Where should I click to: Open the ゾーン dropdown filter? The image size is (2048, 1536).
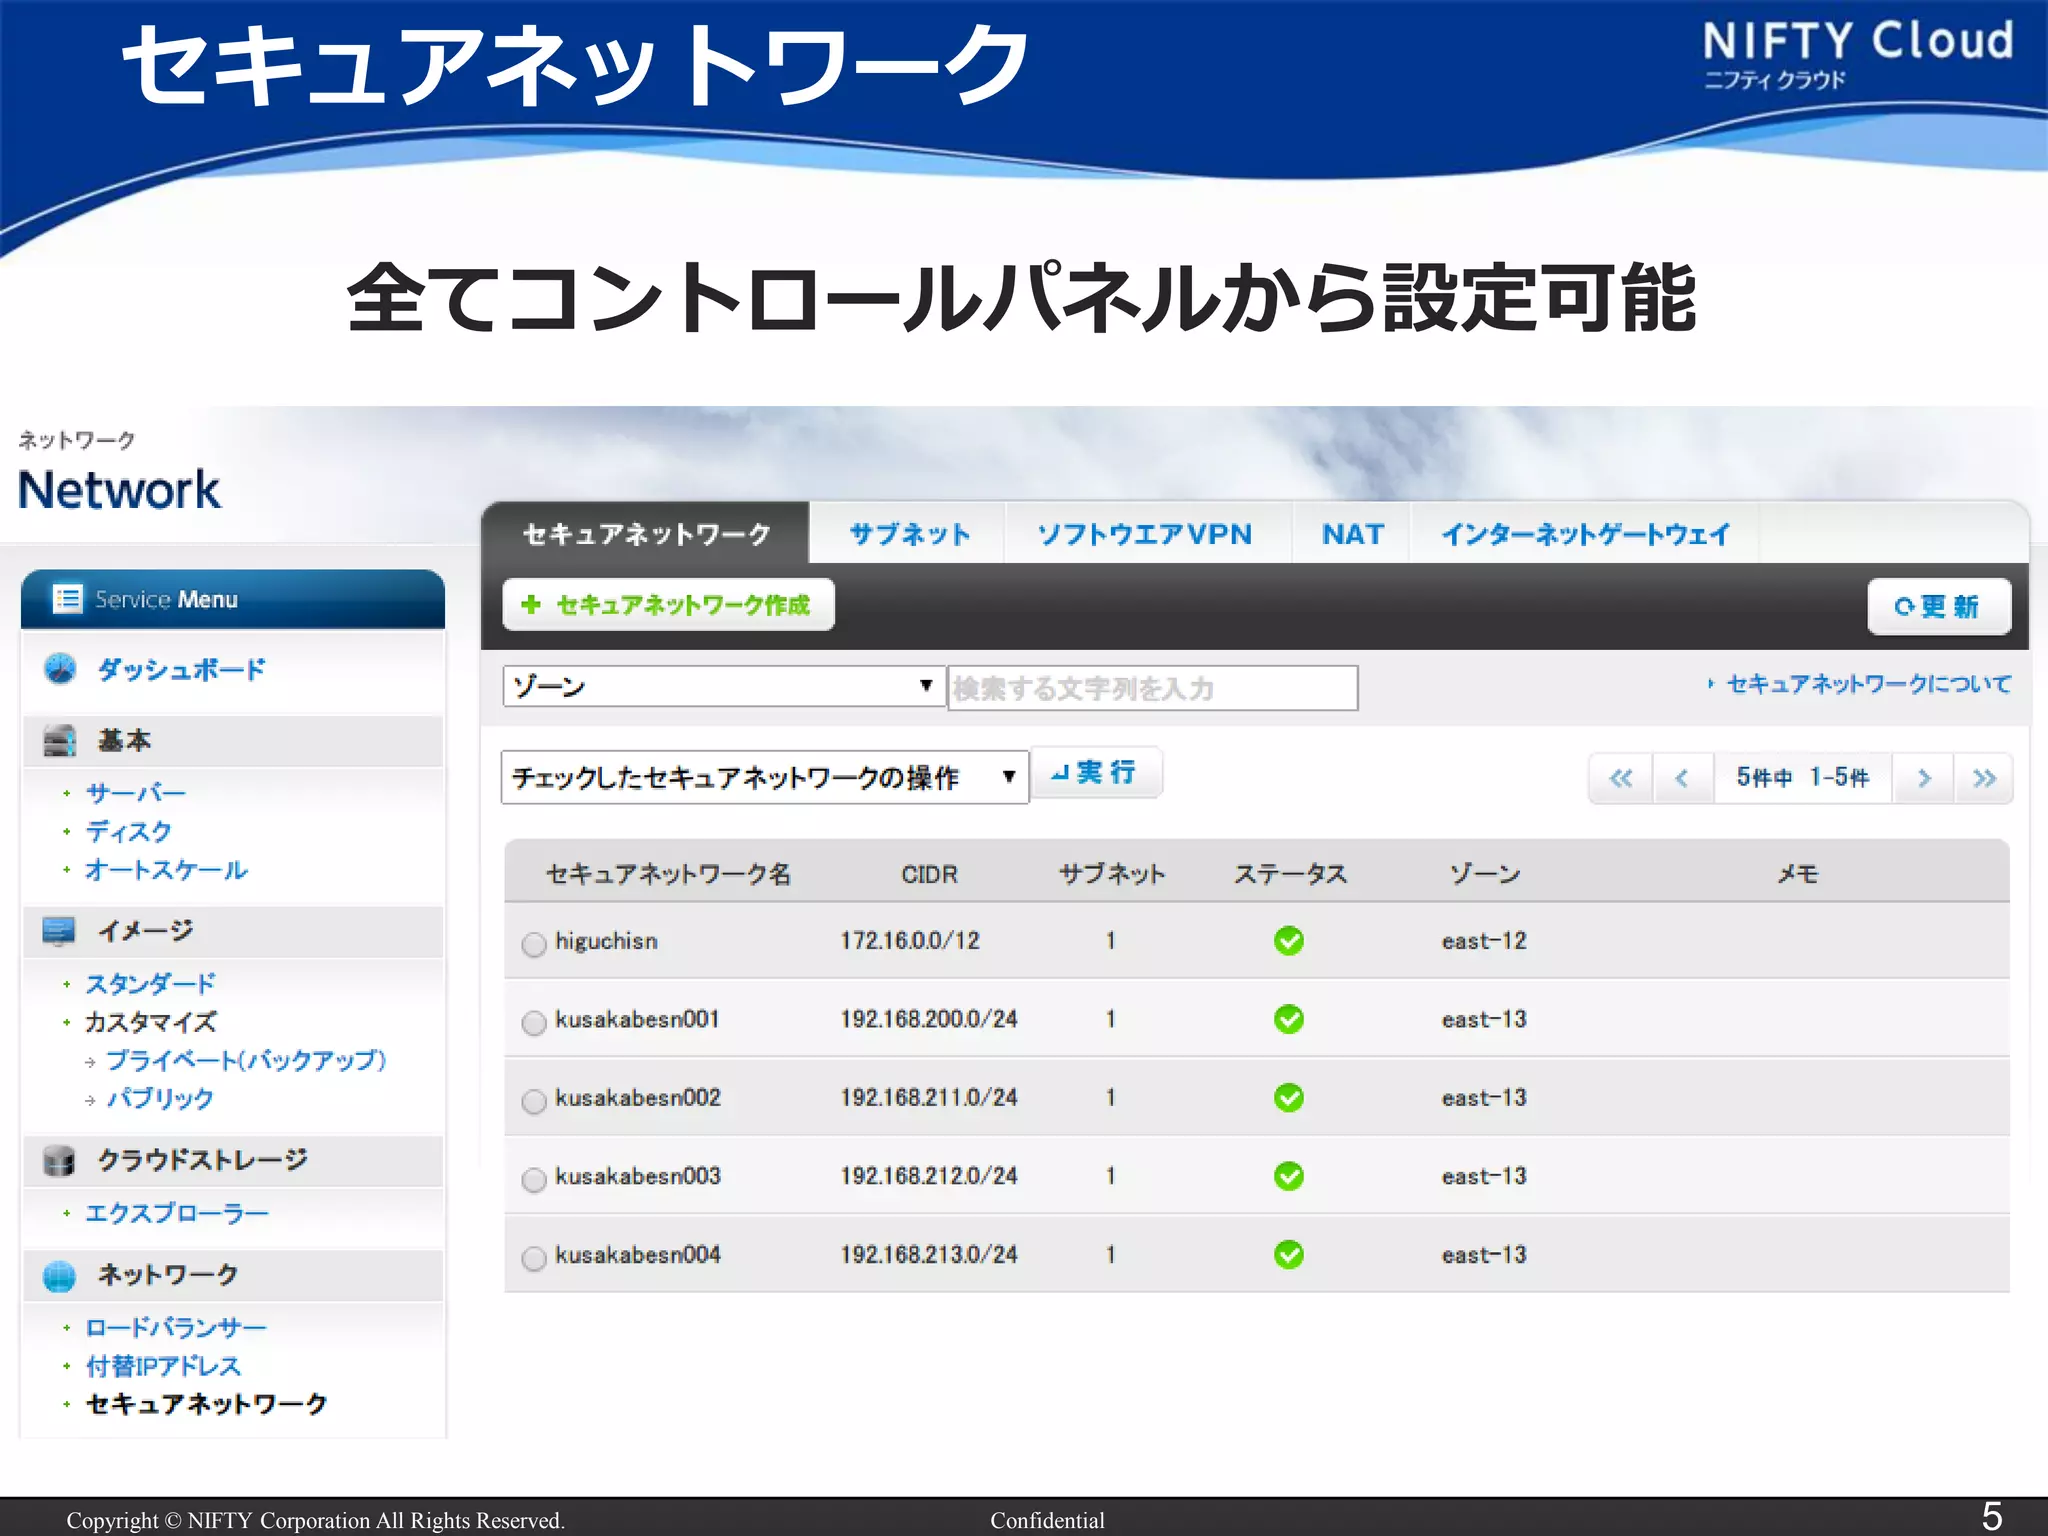[x=723, y=687]
